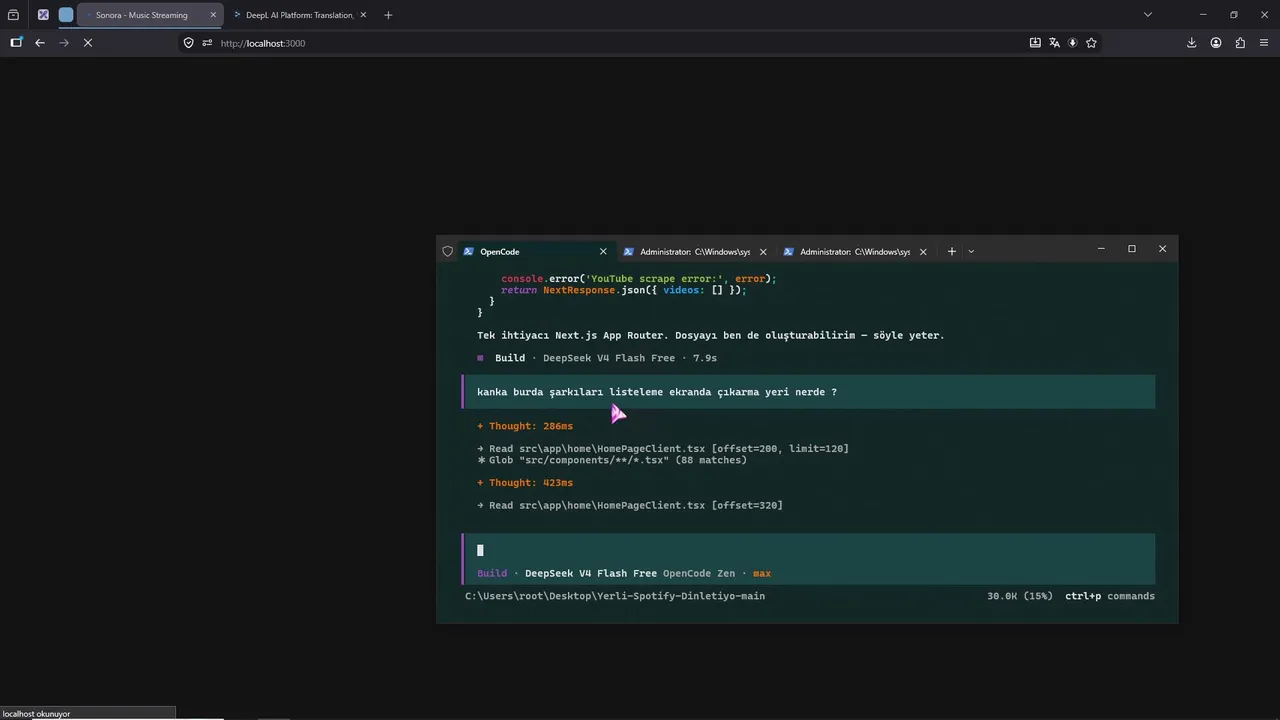
Task: Expand the 'Thought: 286ms' entry
Action: click(x=525, y=426)
